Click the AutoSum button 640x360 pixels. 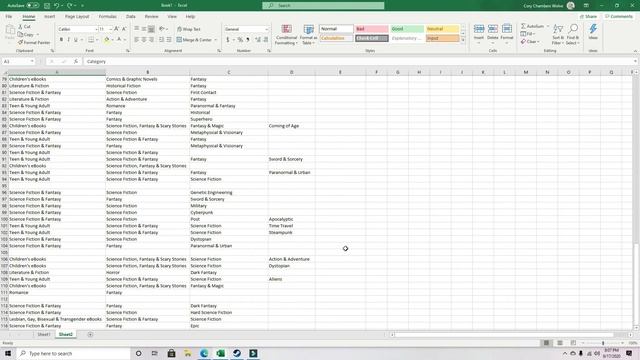pos(532,27)
